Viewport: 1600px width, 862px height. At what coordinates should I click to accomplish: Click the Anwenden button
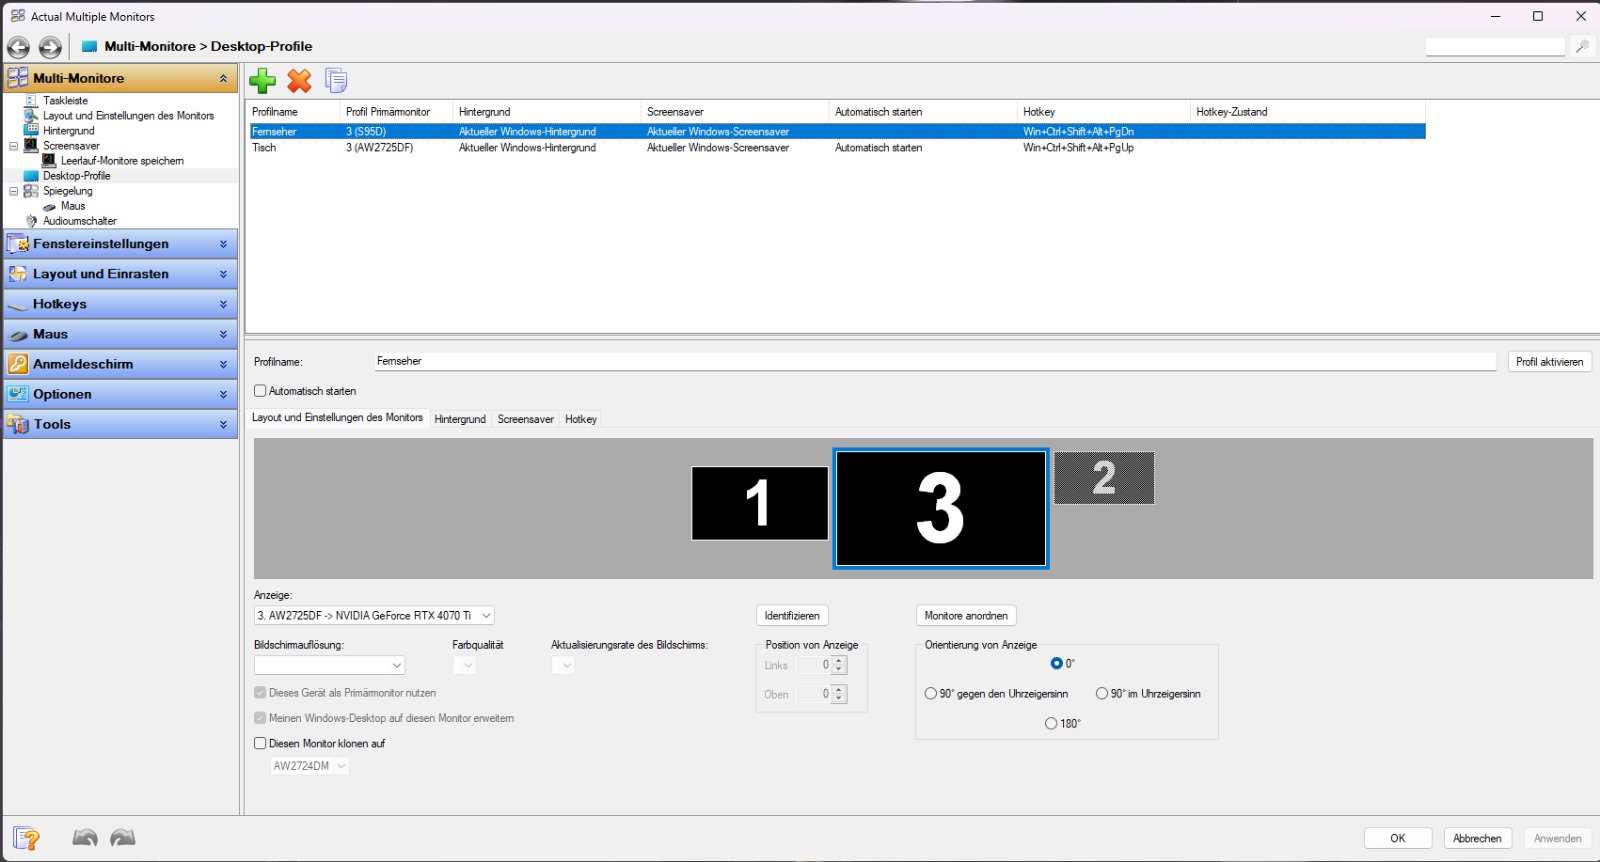point(1557,838)
